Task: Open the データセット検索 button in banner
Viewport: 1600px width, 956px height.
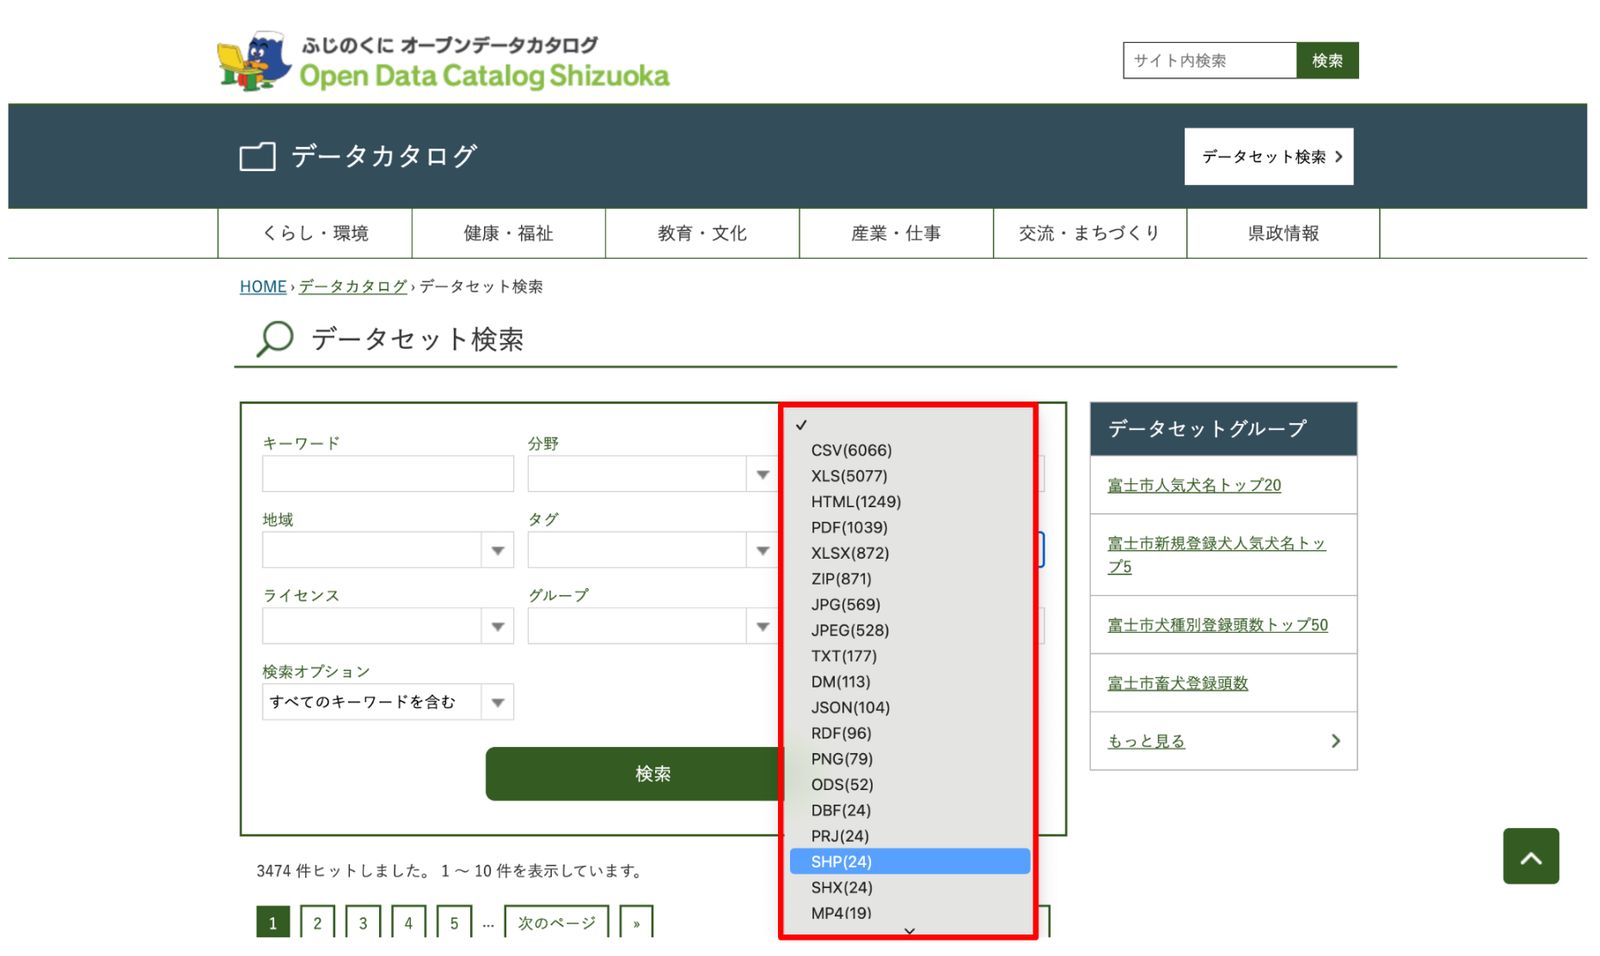Action: (x=1269, y=156)
